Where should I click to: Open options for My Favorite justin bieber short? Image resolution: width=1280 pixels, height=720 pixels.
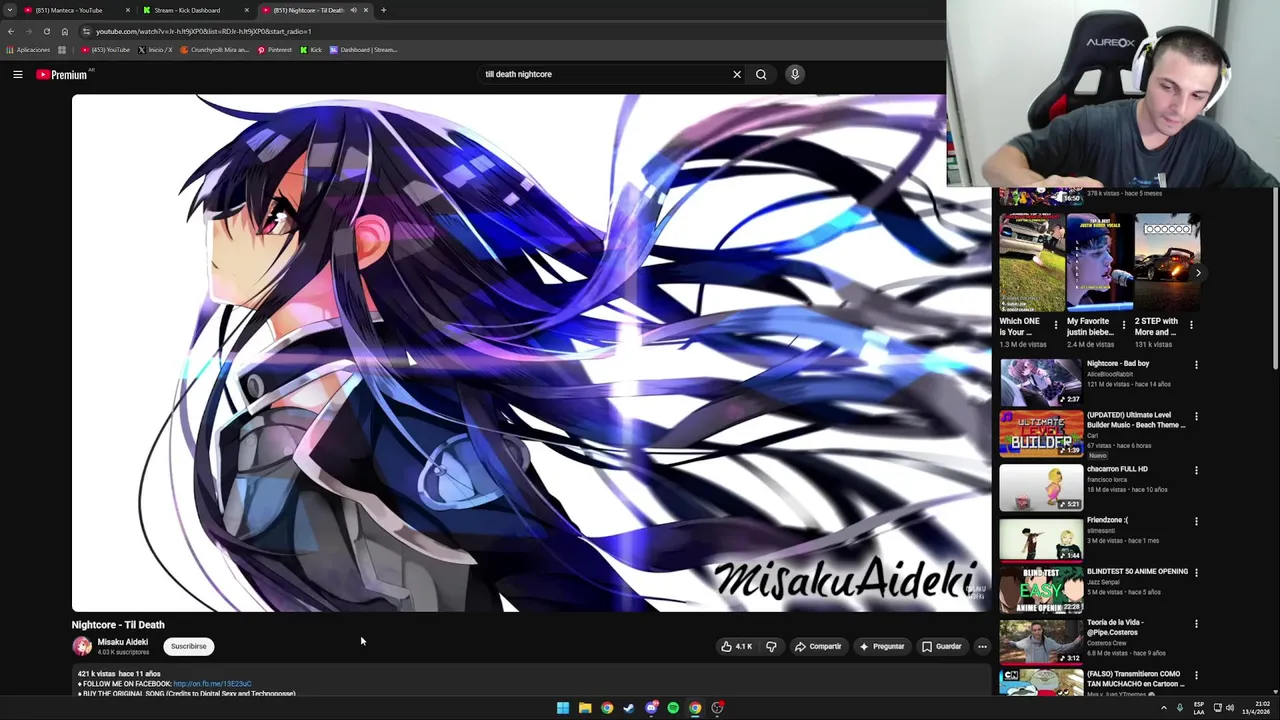[x=1123, y=325]
